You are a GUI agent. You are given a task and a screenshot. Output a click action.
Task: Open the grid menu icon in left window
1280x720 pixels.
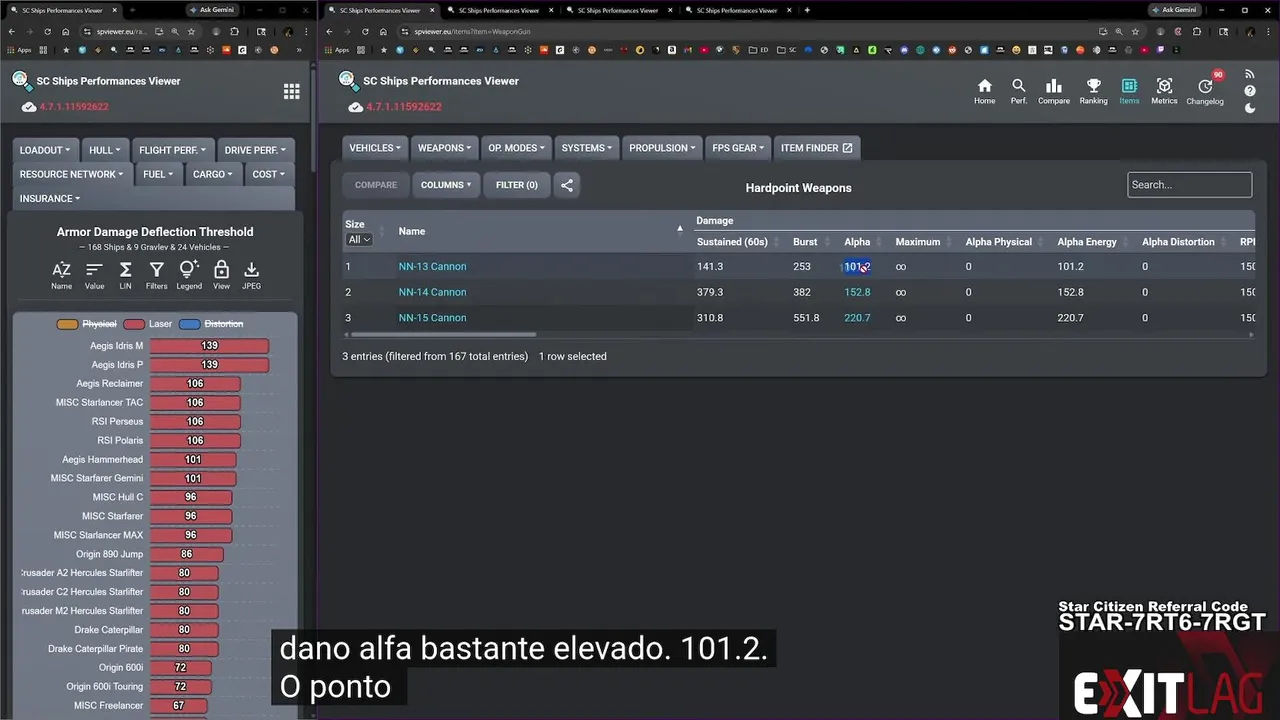pos(291,91)
